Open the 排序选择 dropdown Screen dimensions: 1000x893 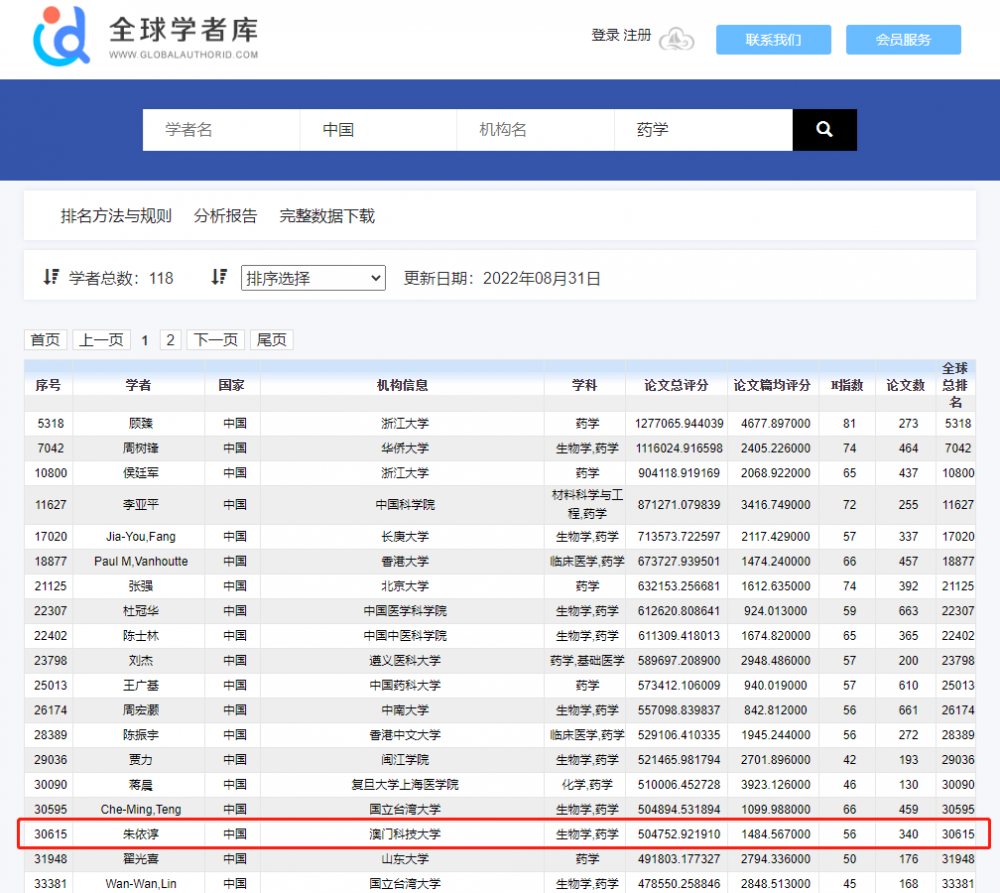(313, 278)
